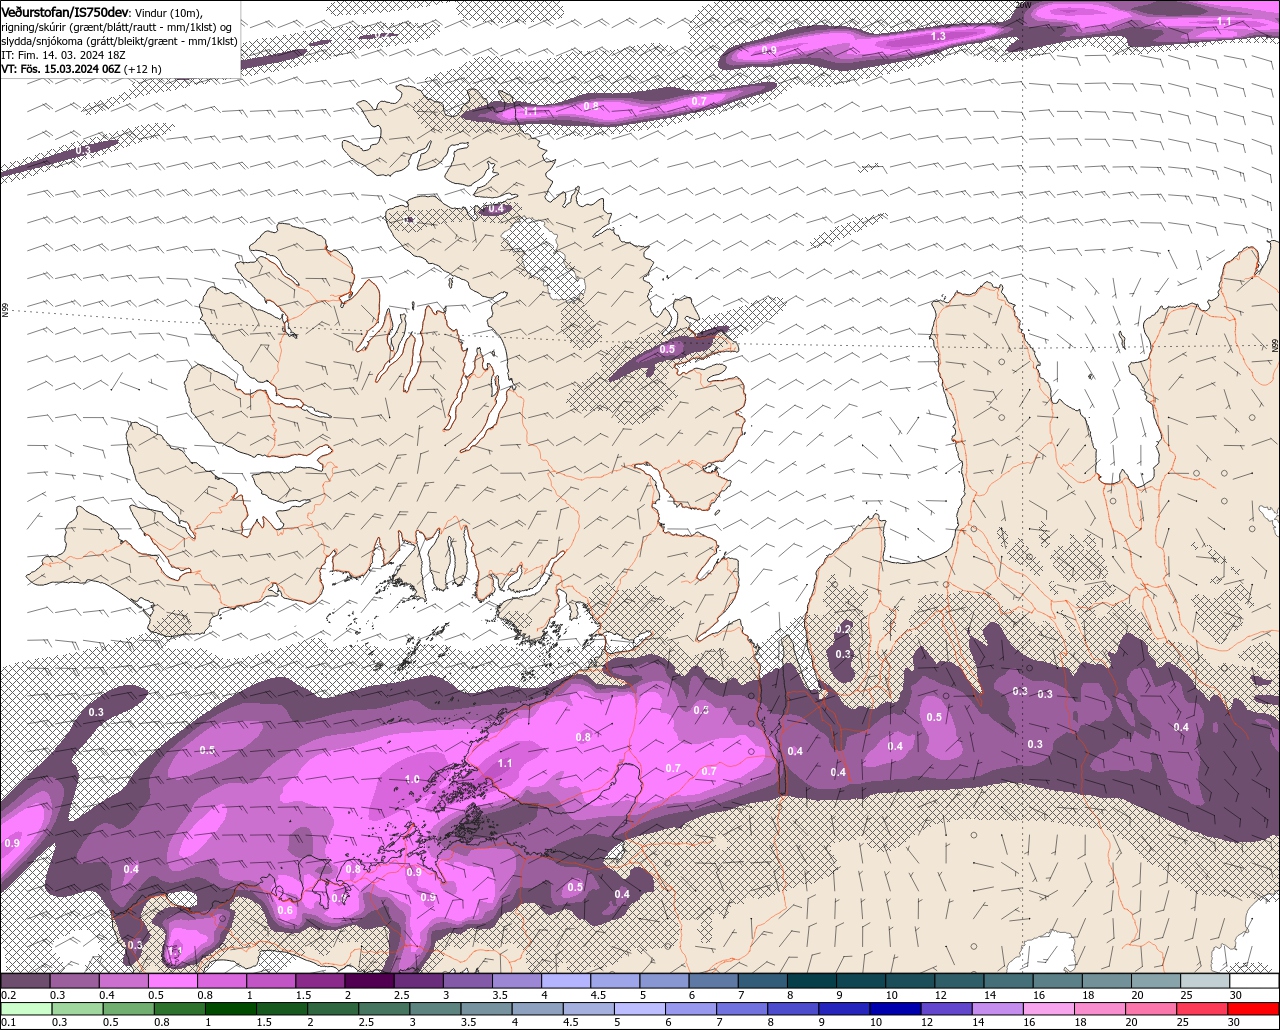This screenshot has height=1030, width=1280.
Task: Click the violet swatch labelled 12 in lower legend
Action: pos(946,1008)
